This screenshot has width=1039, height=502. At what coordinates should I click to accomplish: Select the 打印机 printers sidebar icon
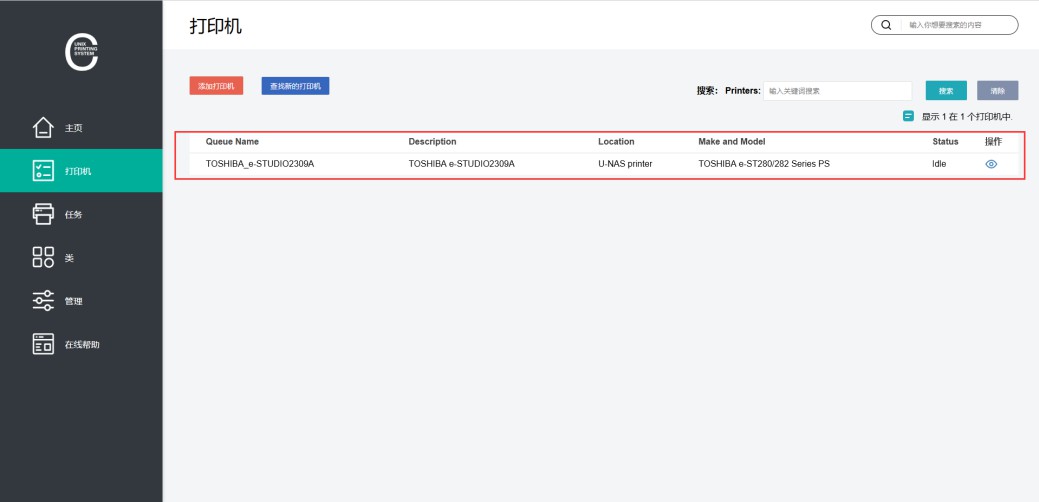[43, 171]
